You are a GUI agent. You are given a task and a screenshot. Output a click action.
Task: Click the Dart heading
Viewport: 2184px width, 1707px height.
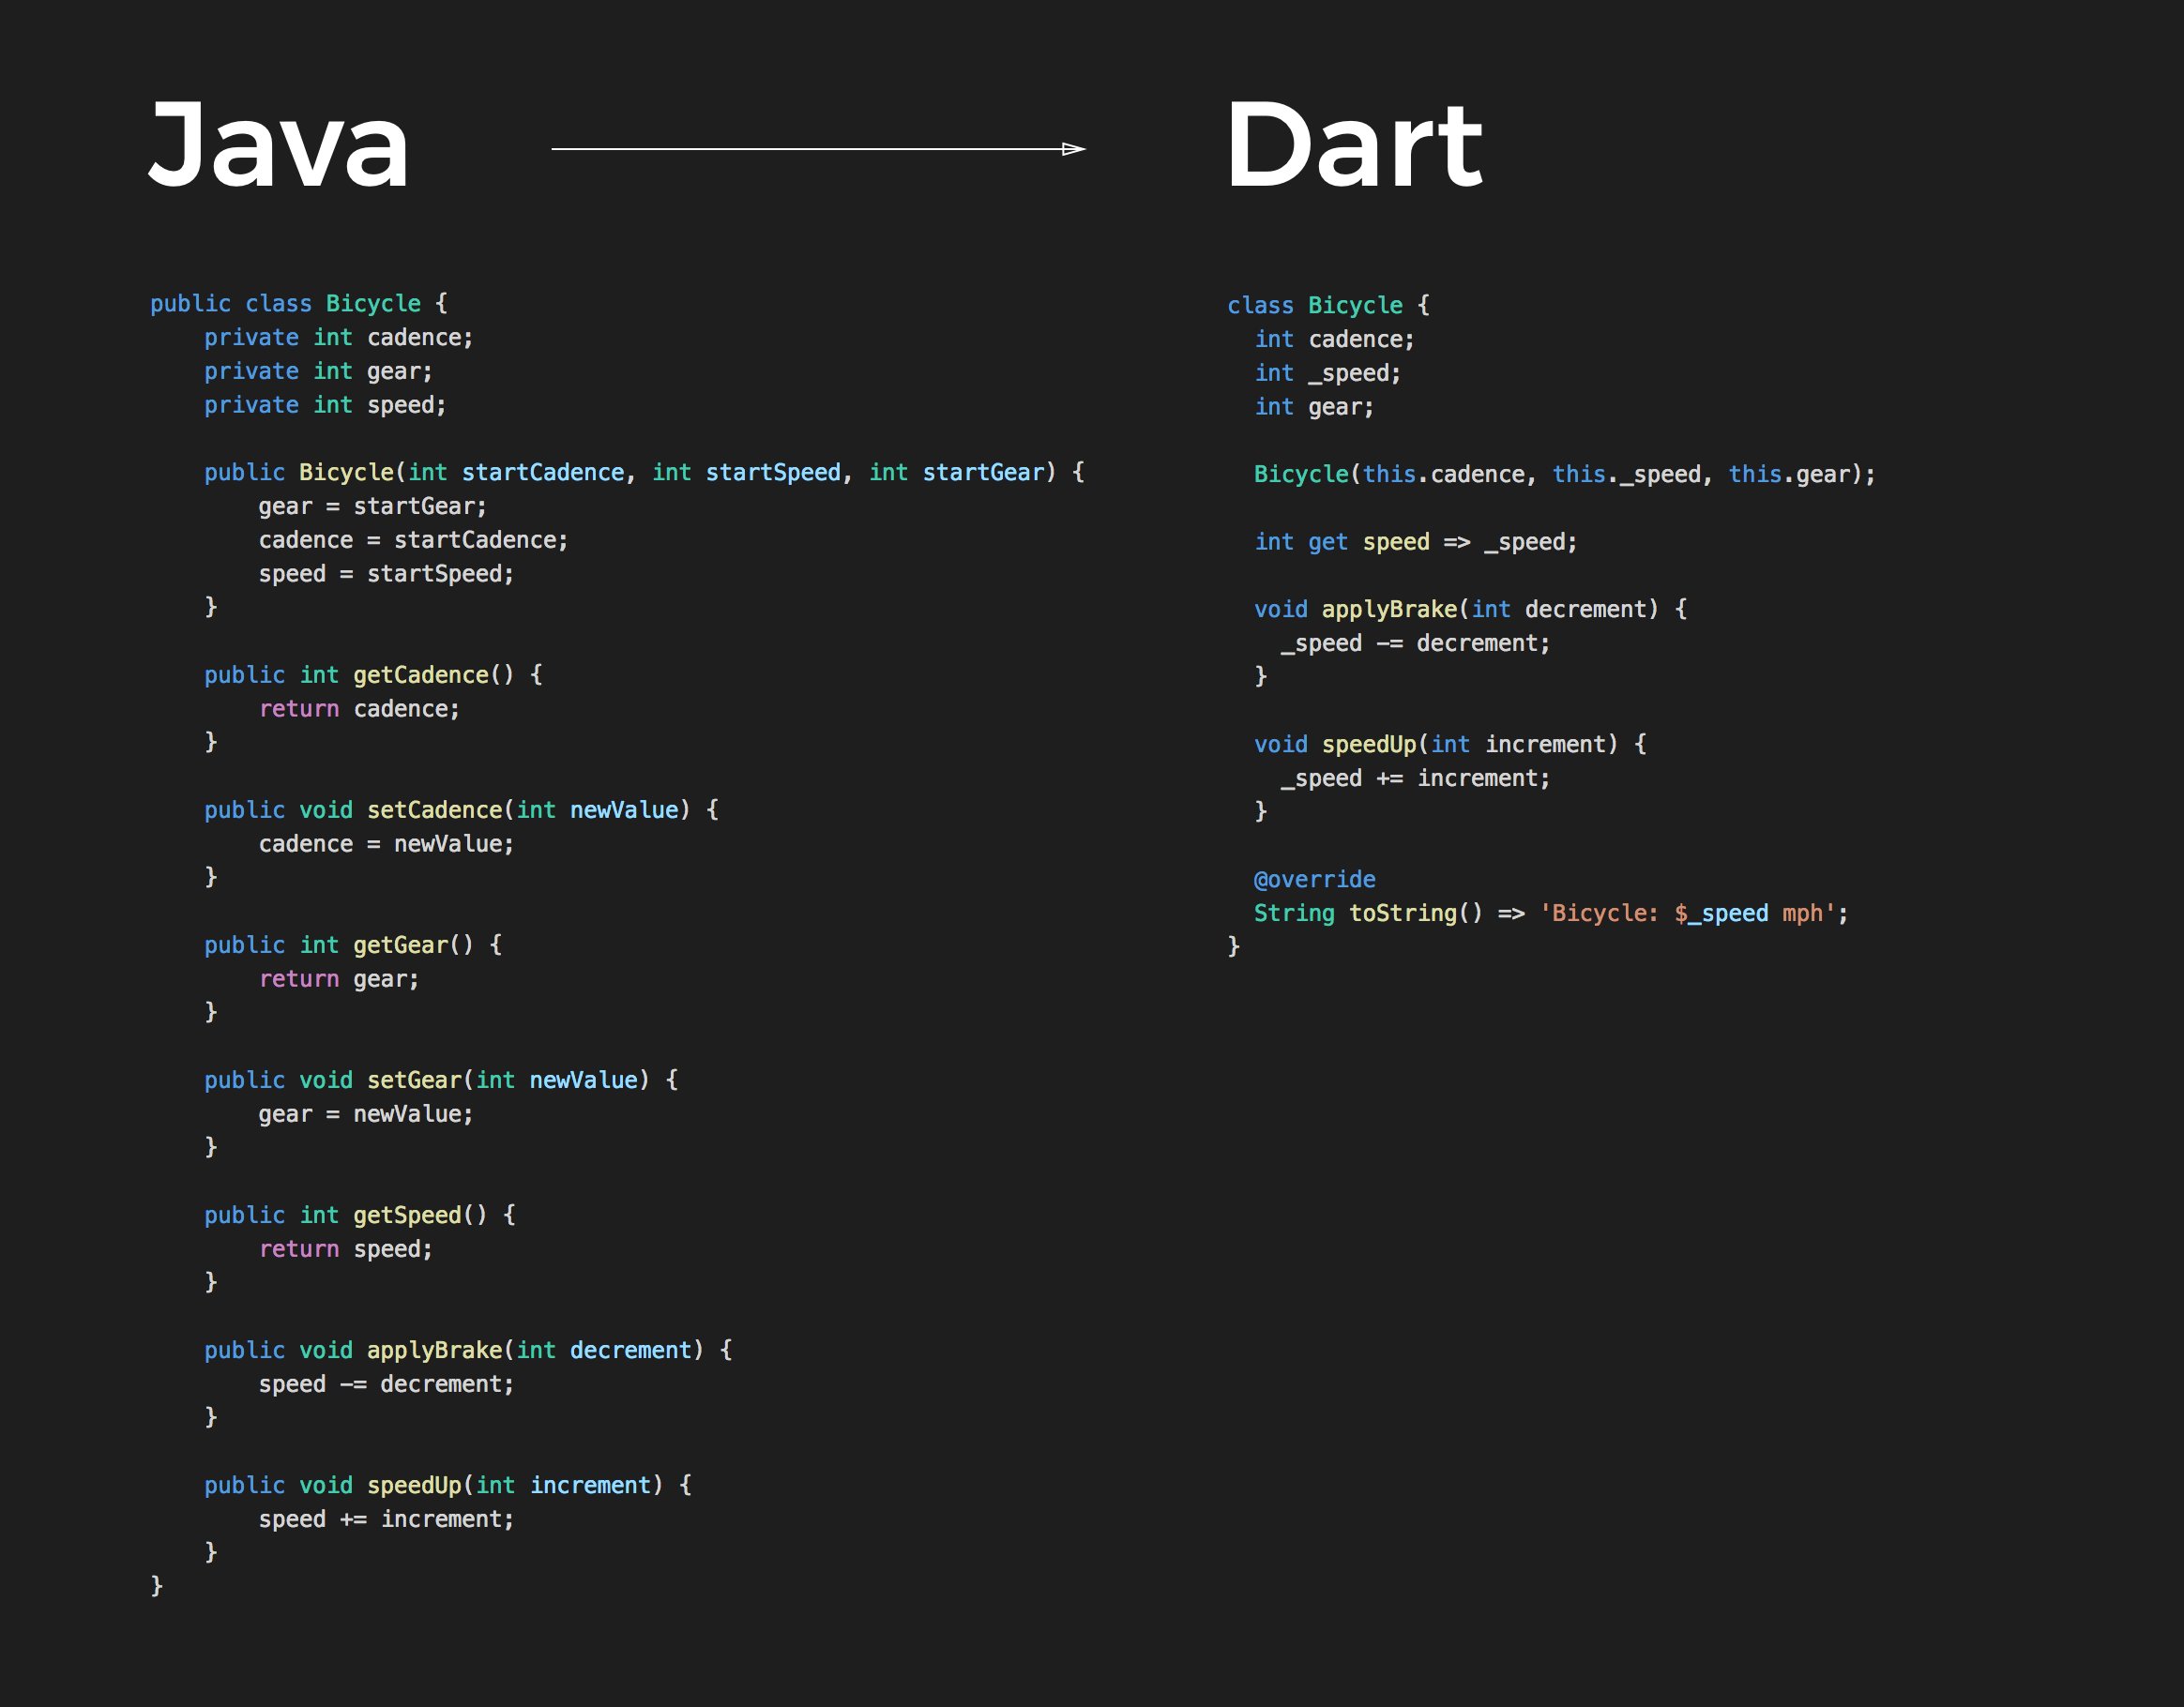1353,145
